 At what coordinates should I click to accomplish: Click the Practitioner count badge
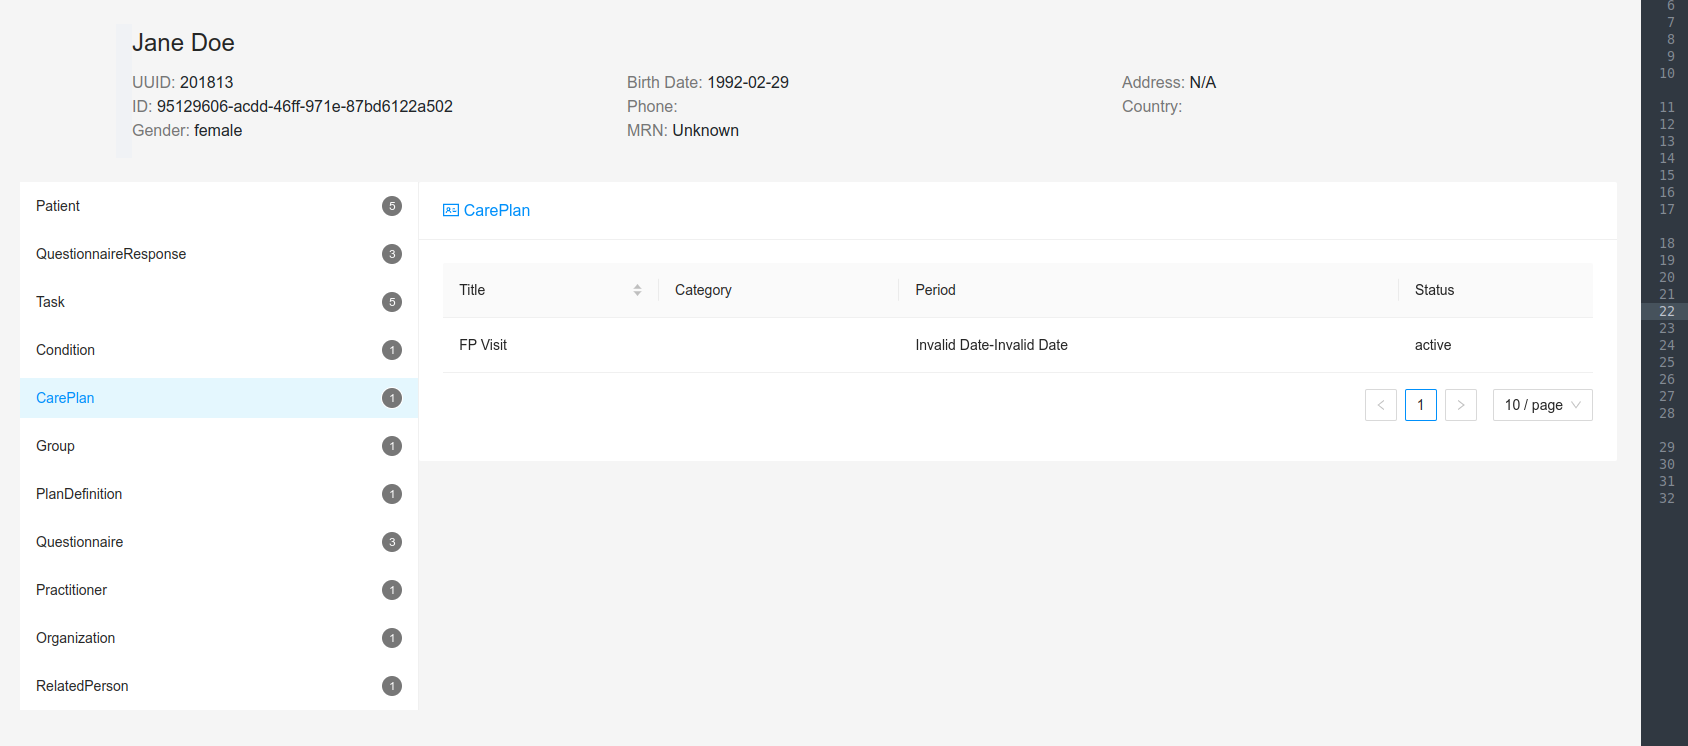[392, 590]
